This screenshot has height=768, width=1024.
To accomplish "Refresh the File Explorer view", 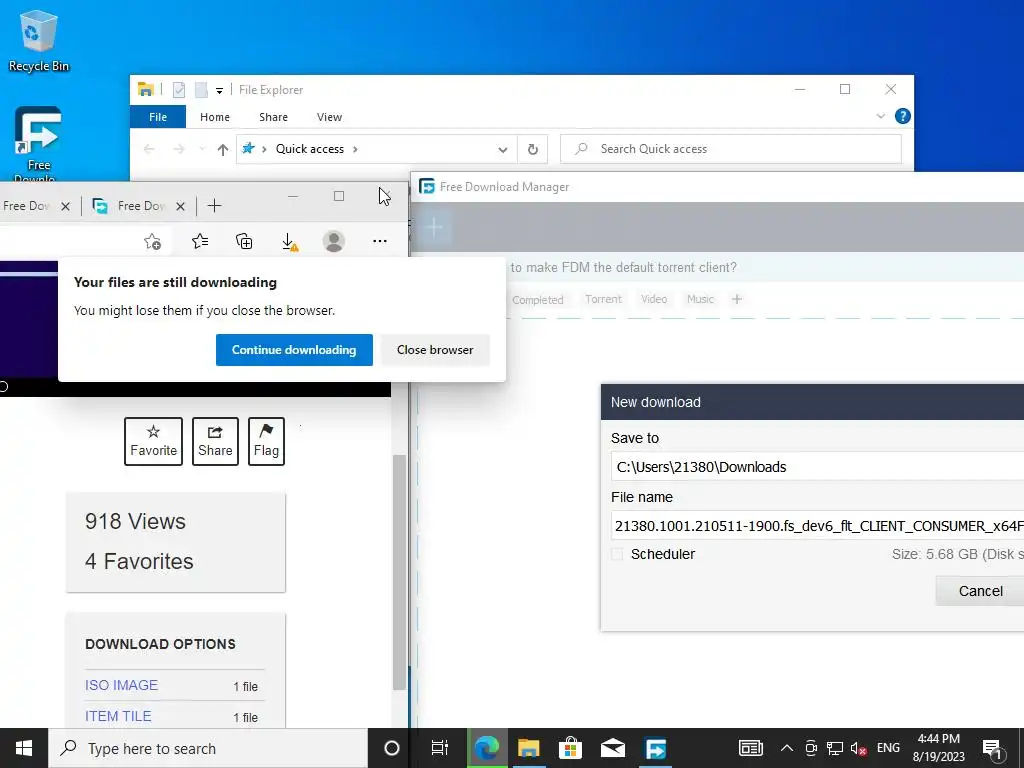I will [533, 150].
